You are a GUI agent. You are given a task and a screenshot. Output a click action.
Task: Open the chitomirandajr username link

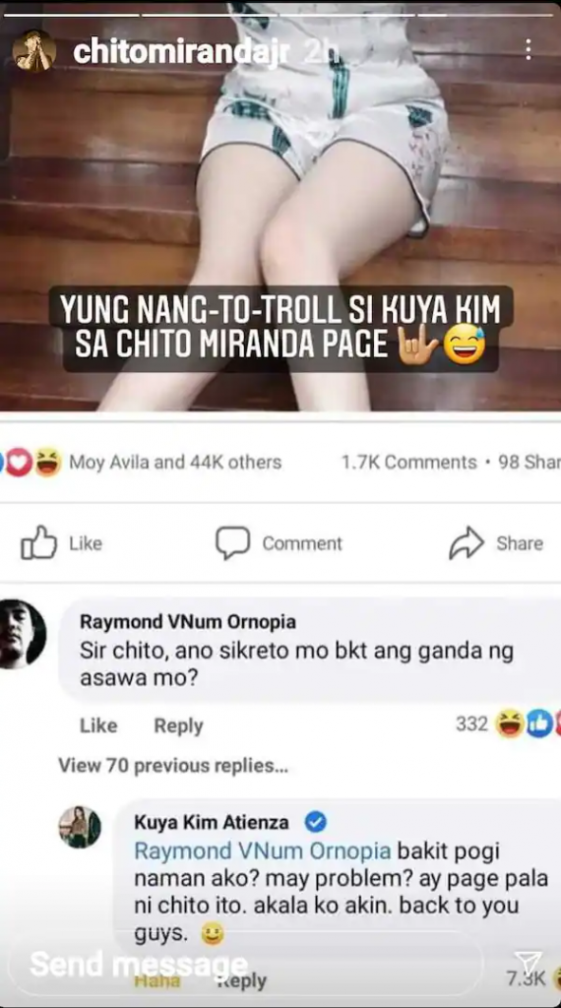point(182,51)
